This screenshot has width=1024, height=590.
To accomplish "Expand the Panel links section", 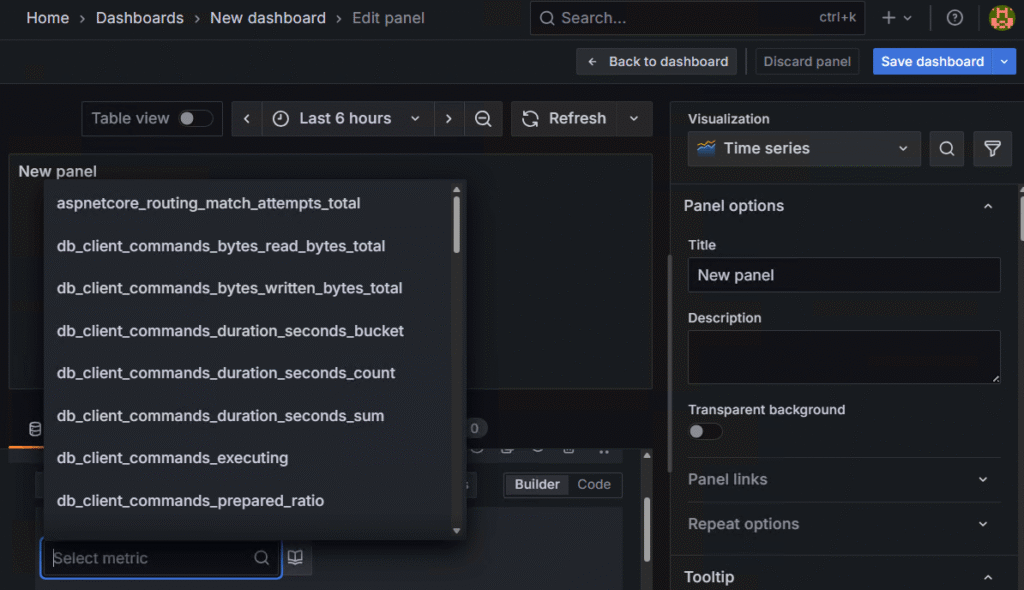I will click(844, 480).
